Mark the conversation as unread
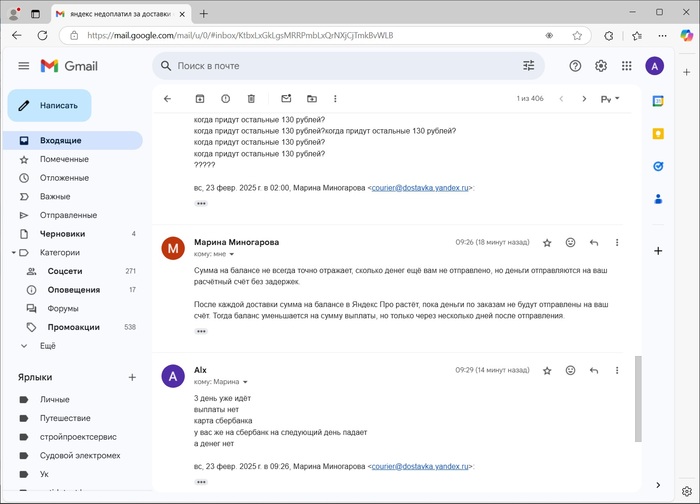This screenshot has height=504, width=700. (286, 99)
